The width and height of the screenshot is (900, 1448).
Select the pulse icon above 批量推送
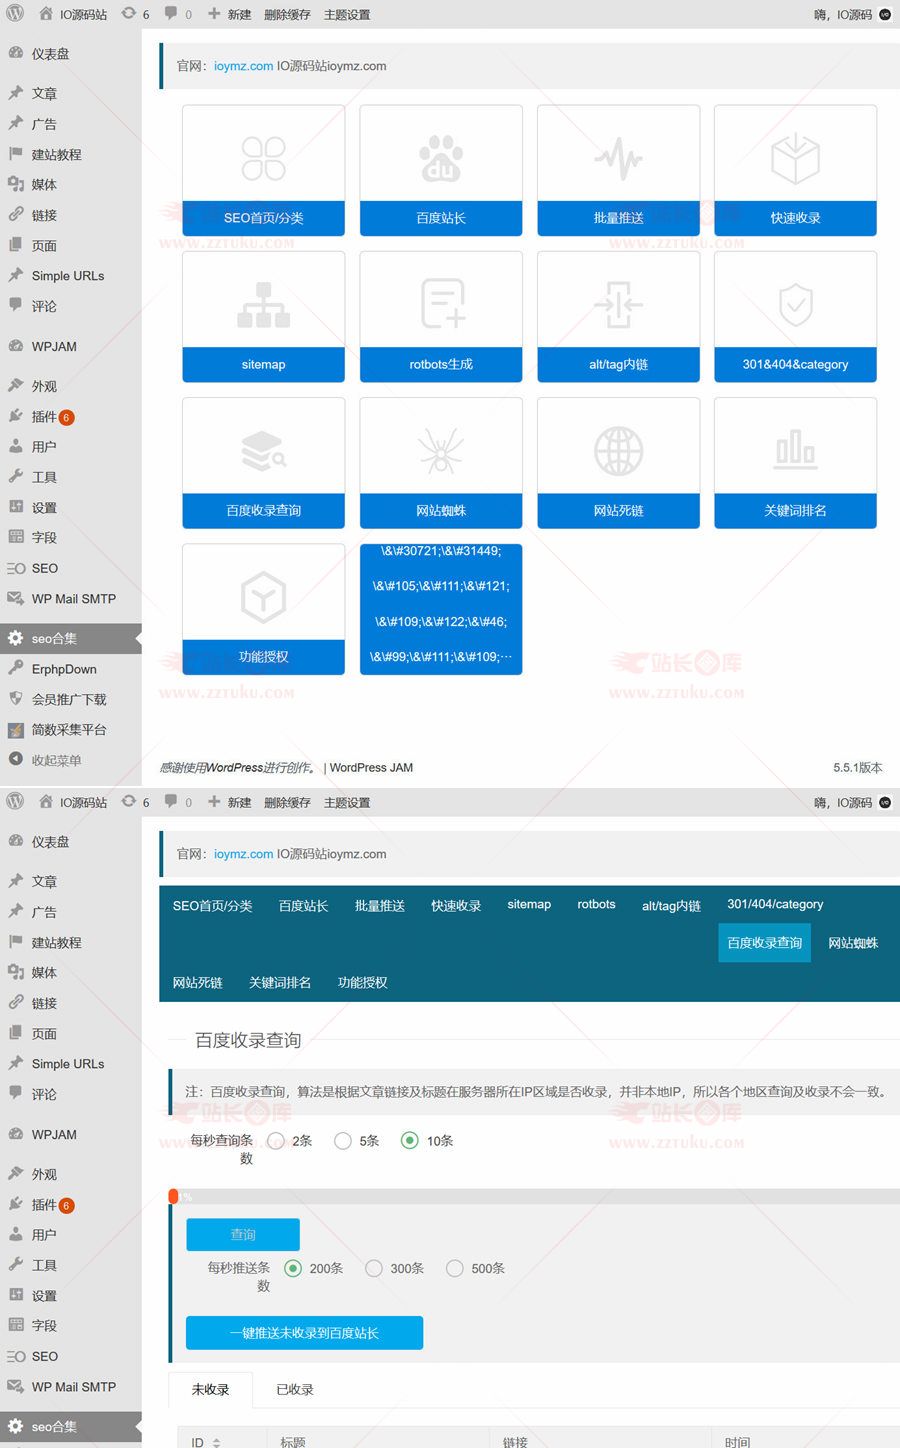[x=618, y=158]
